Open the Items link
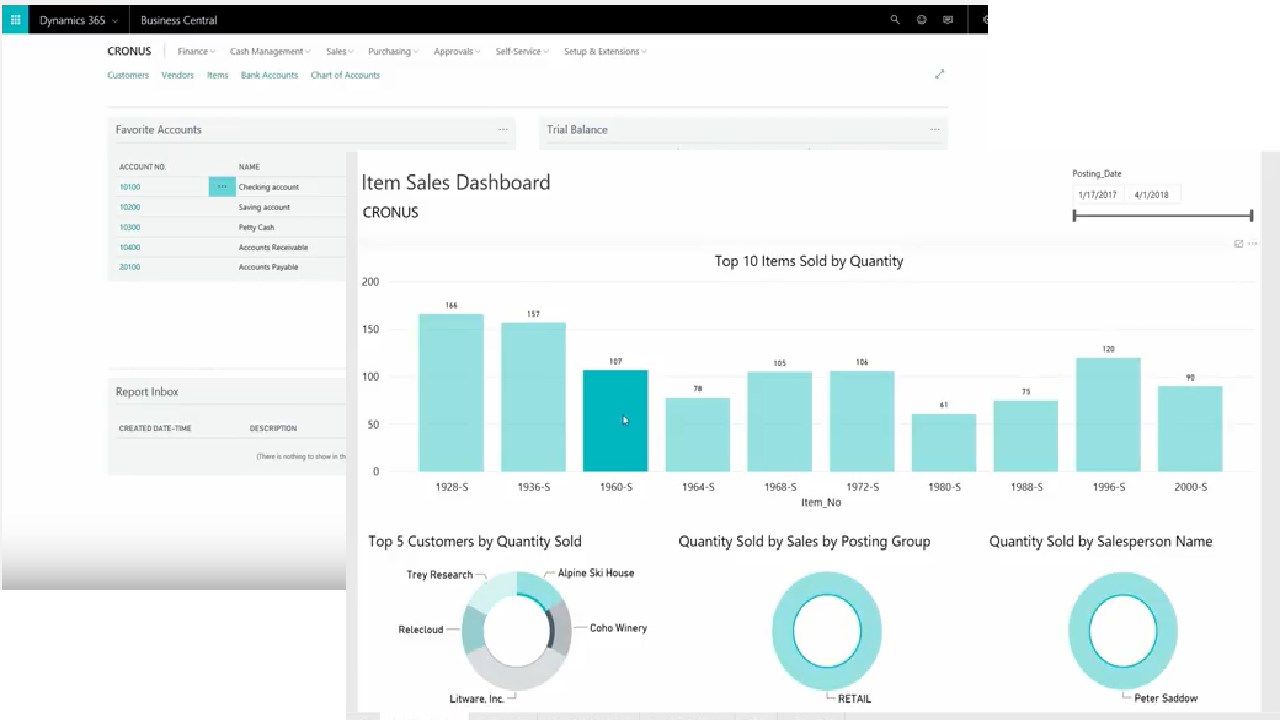 (x=217, y=76)
